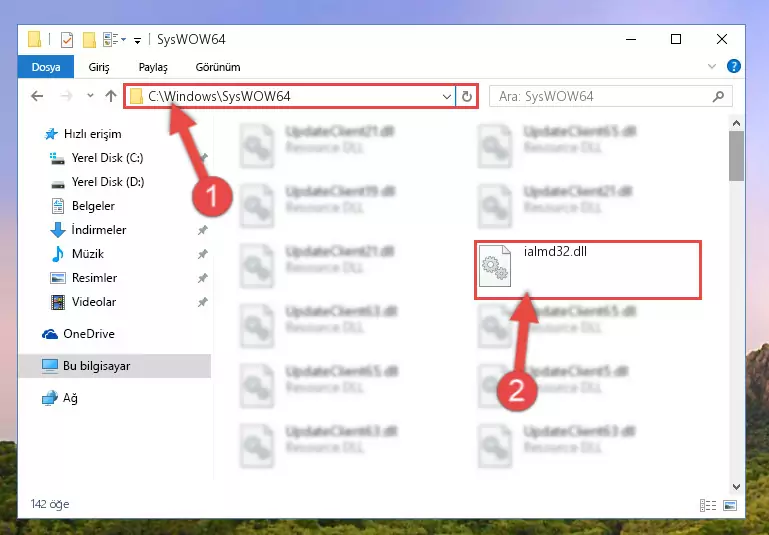Open the address bar history dropdown
The width and height of the screenshot is (769, 535).
pos(447,97)
